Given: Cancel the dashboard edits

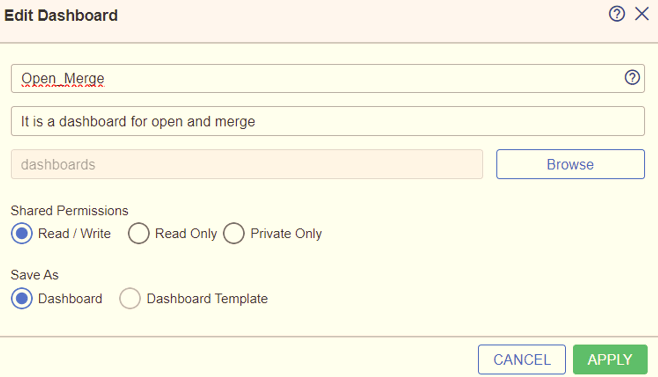Looking at the screenshot, I should [x=522, y=359].
